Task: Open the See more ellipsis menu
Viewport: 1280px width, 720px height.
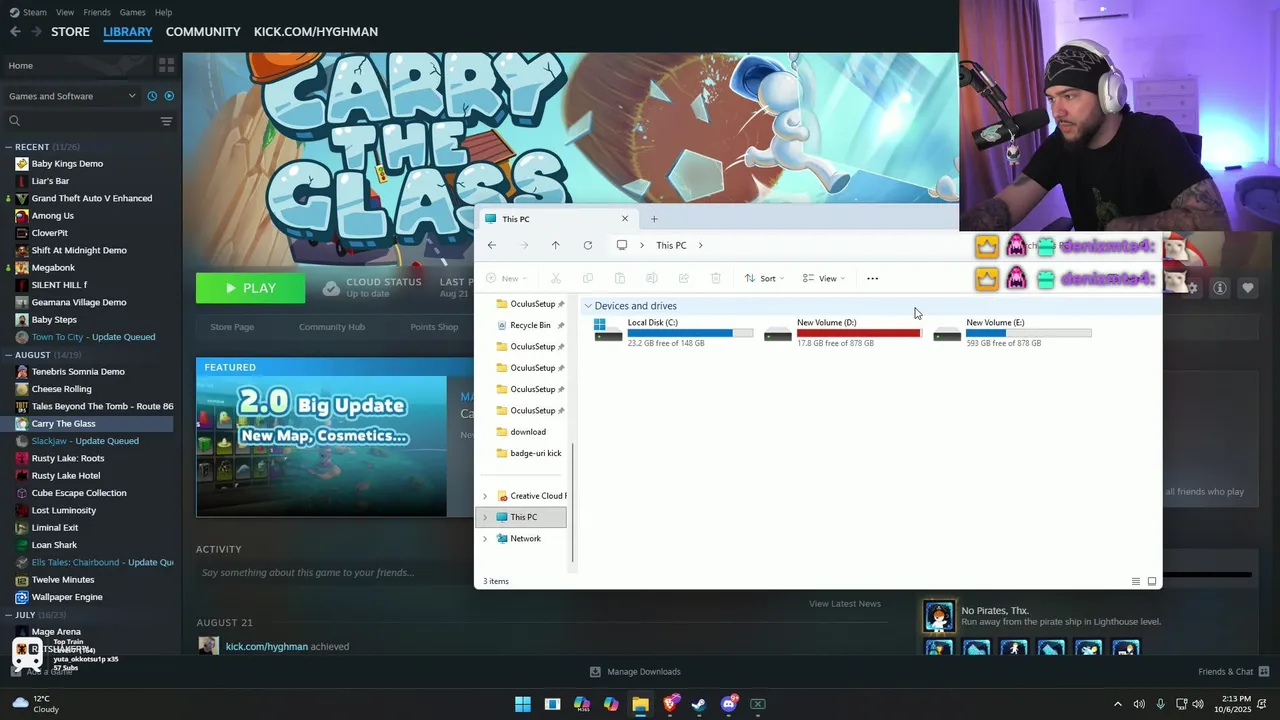Action: pyautogui.click(x=872, y=279)
